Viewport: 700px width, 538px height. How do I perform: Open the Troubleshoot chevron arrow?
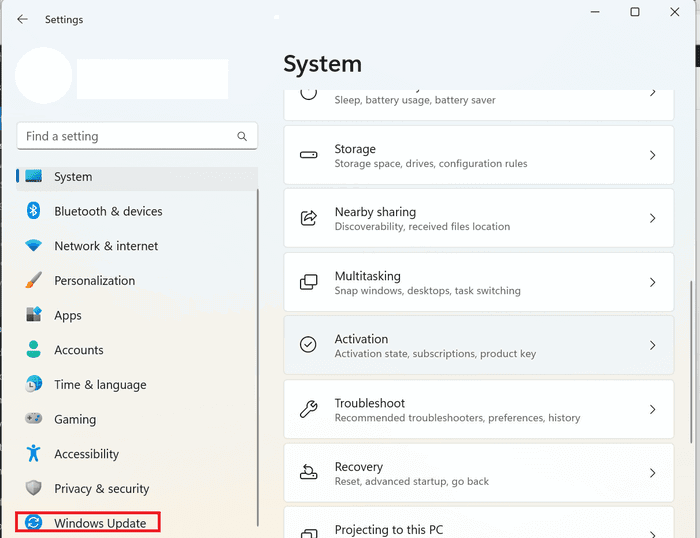tap(653, 409)
